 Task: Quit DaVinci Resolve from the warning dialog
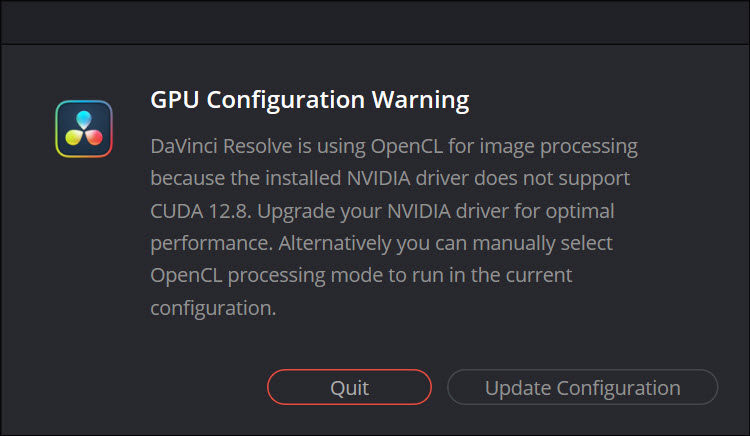(349, 387)
